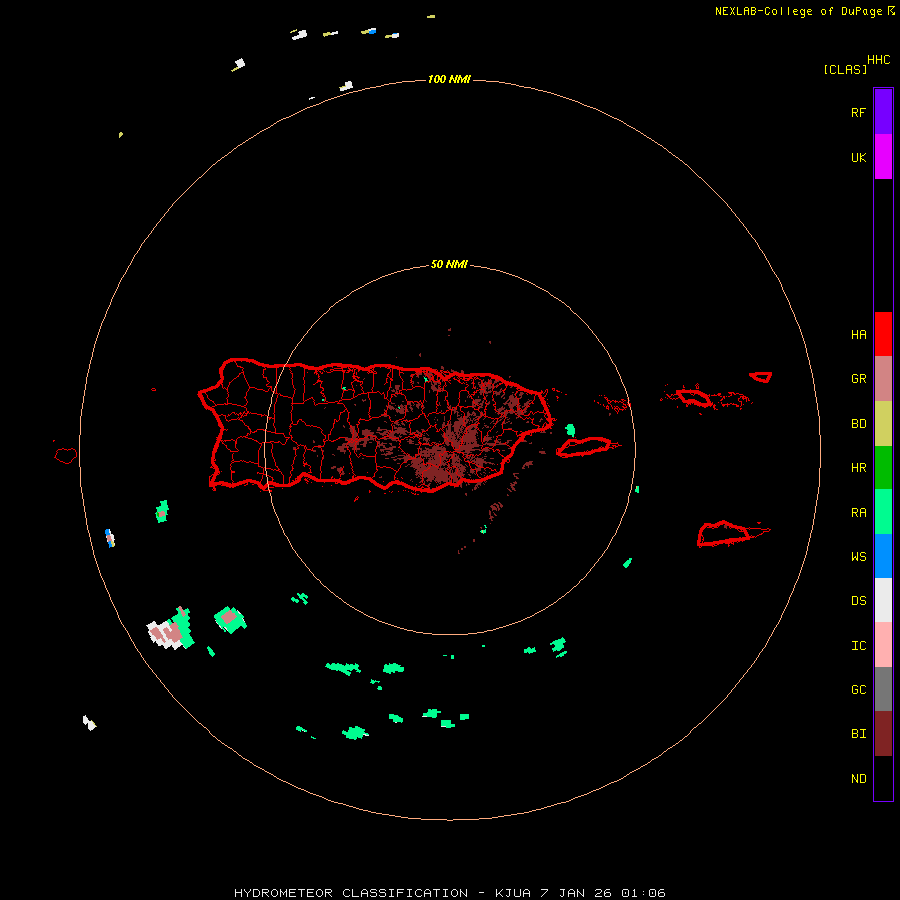Image resolution: width=900 pixels, height=900 pixels.
Task: Click the HR dark green legend swatch
Action: click(883, 468)
